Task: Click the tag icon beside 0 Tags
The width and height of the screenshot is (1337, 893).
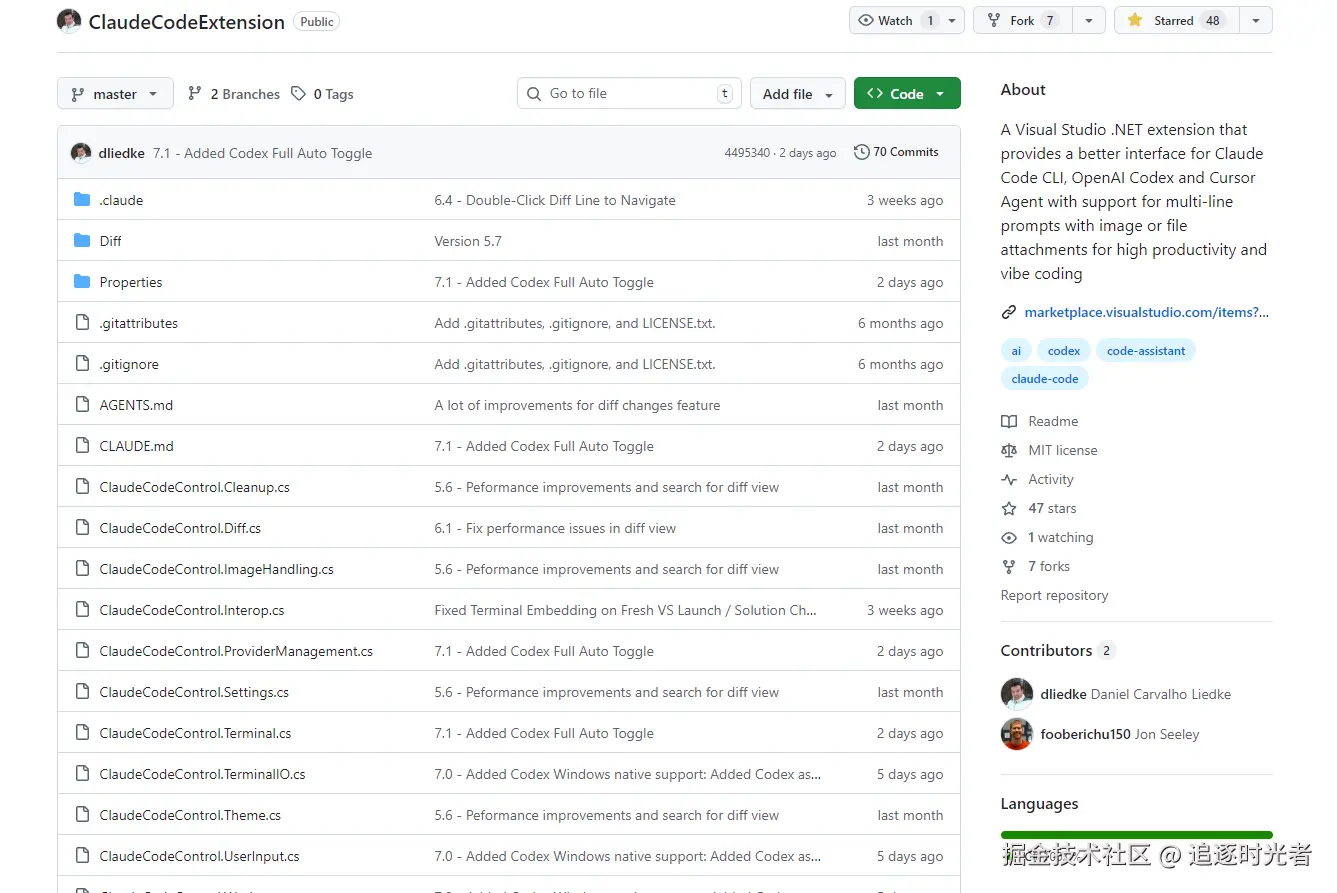Action: click(298, 93)
